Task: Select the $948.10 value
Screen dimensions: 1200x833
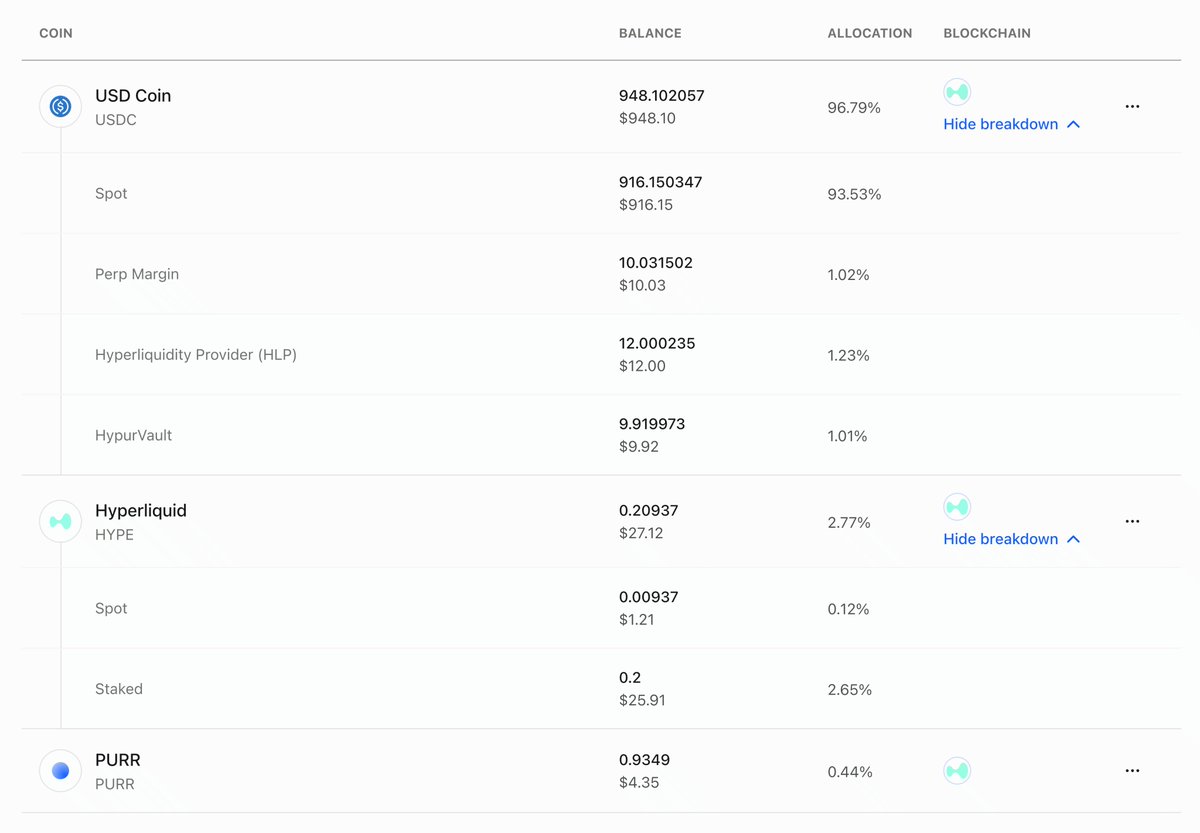Action: click(647, 118)
